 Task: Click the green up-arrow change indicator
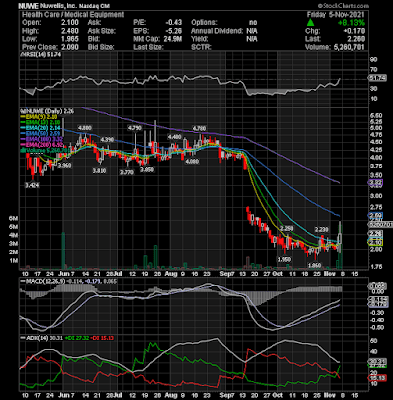click(x=311, y=23)
